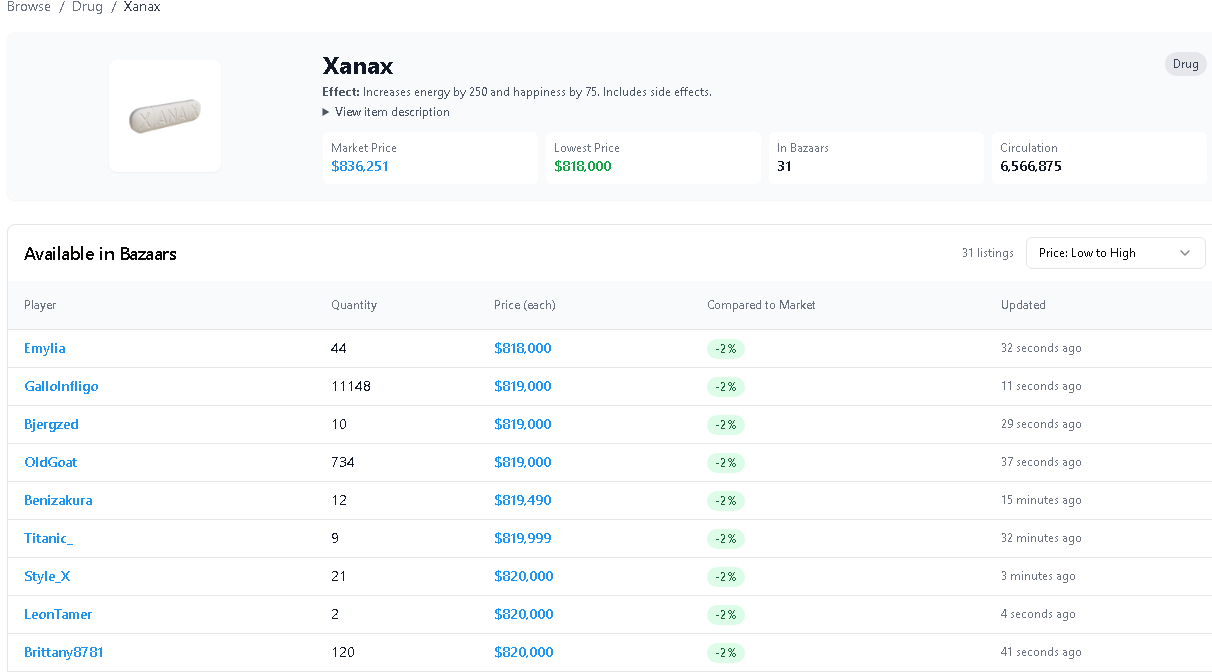Go to Drug category breadcrumb
The width and height of the screenshot is (1212, 672).
(87, 7)
